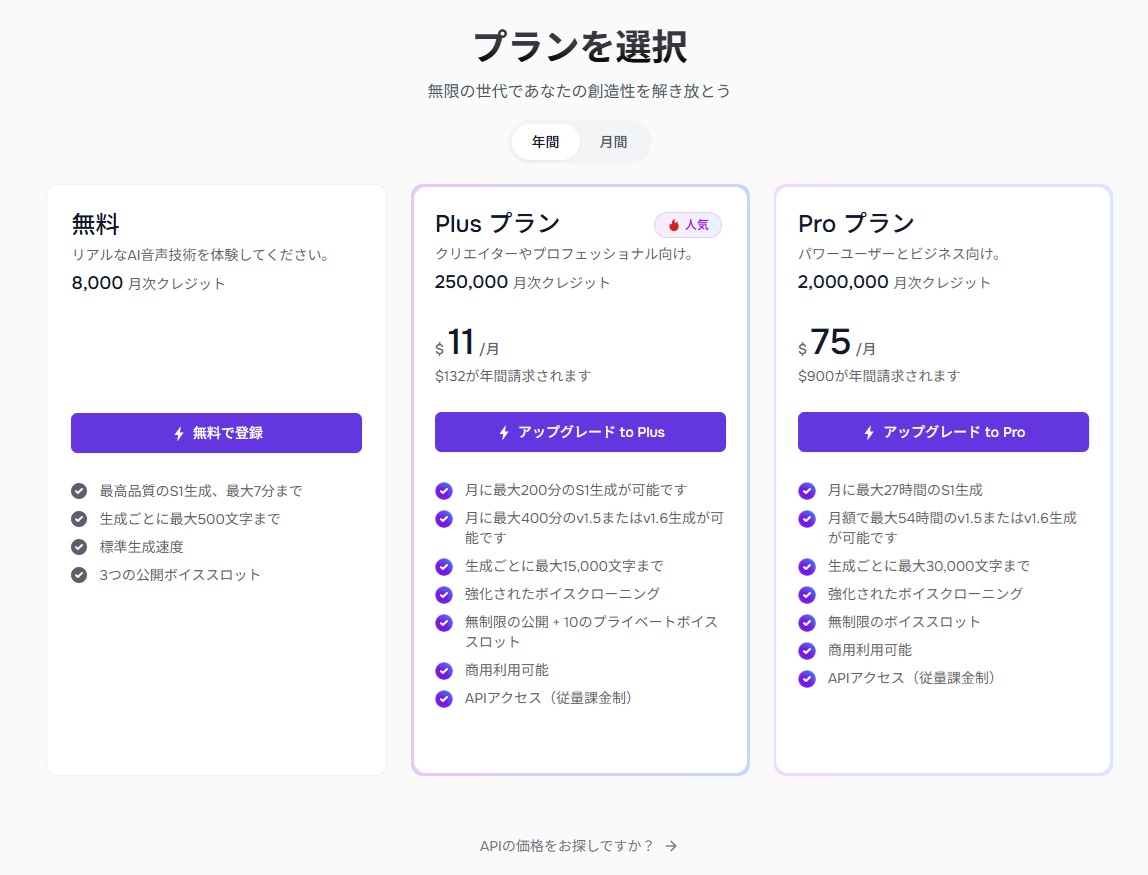Click the flame icon in 人気 badge

click(674, 225)
